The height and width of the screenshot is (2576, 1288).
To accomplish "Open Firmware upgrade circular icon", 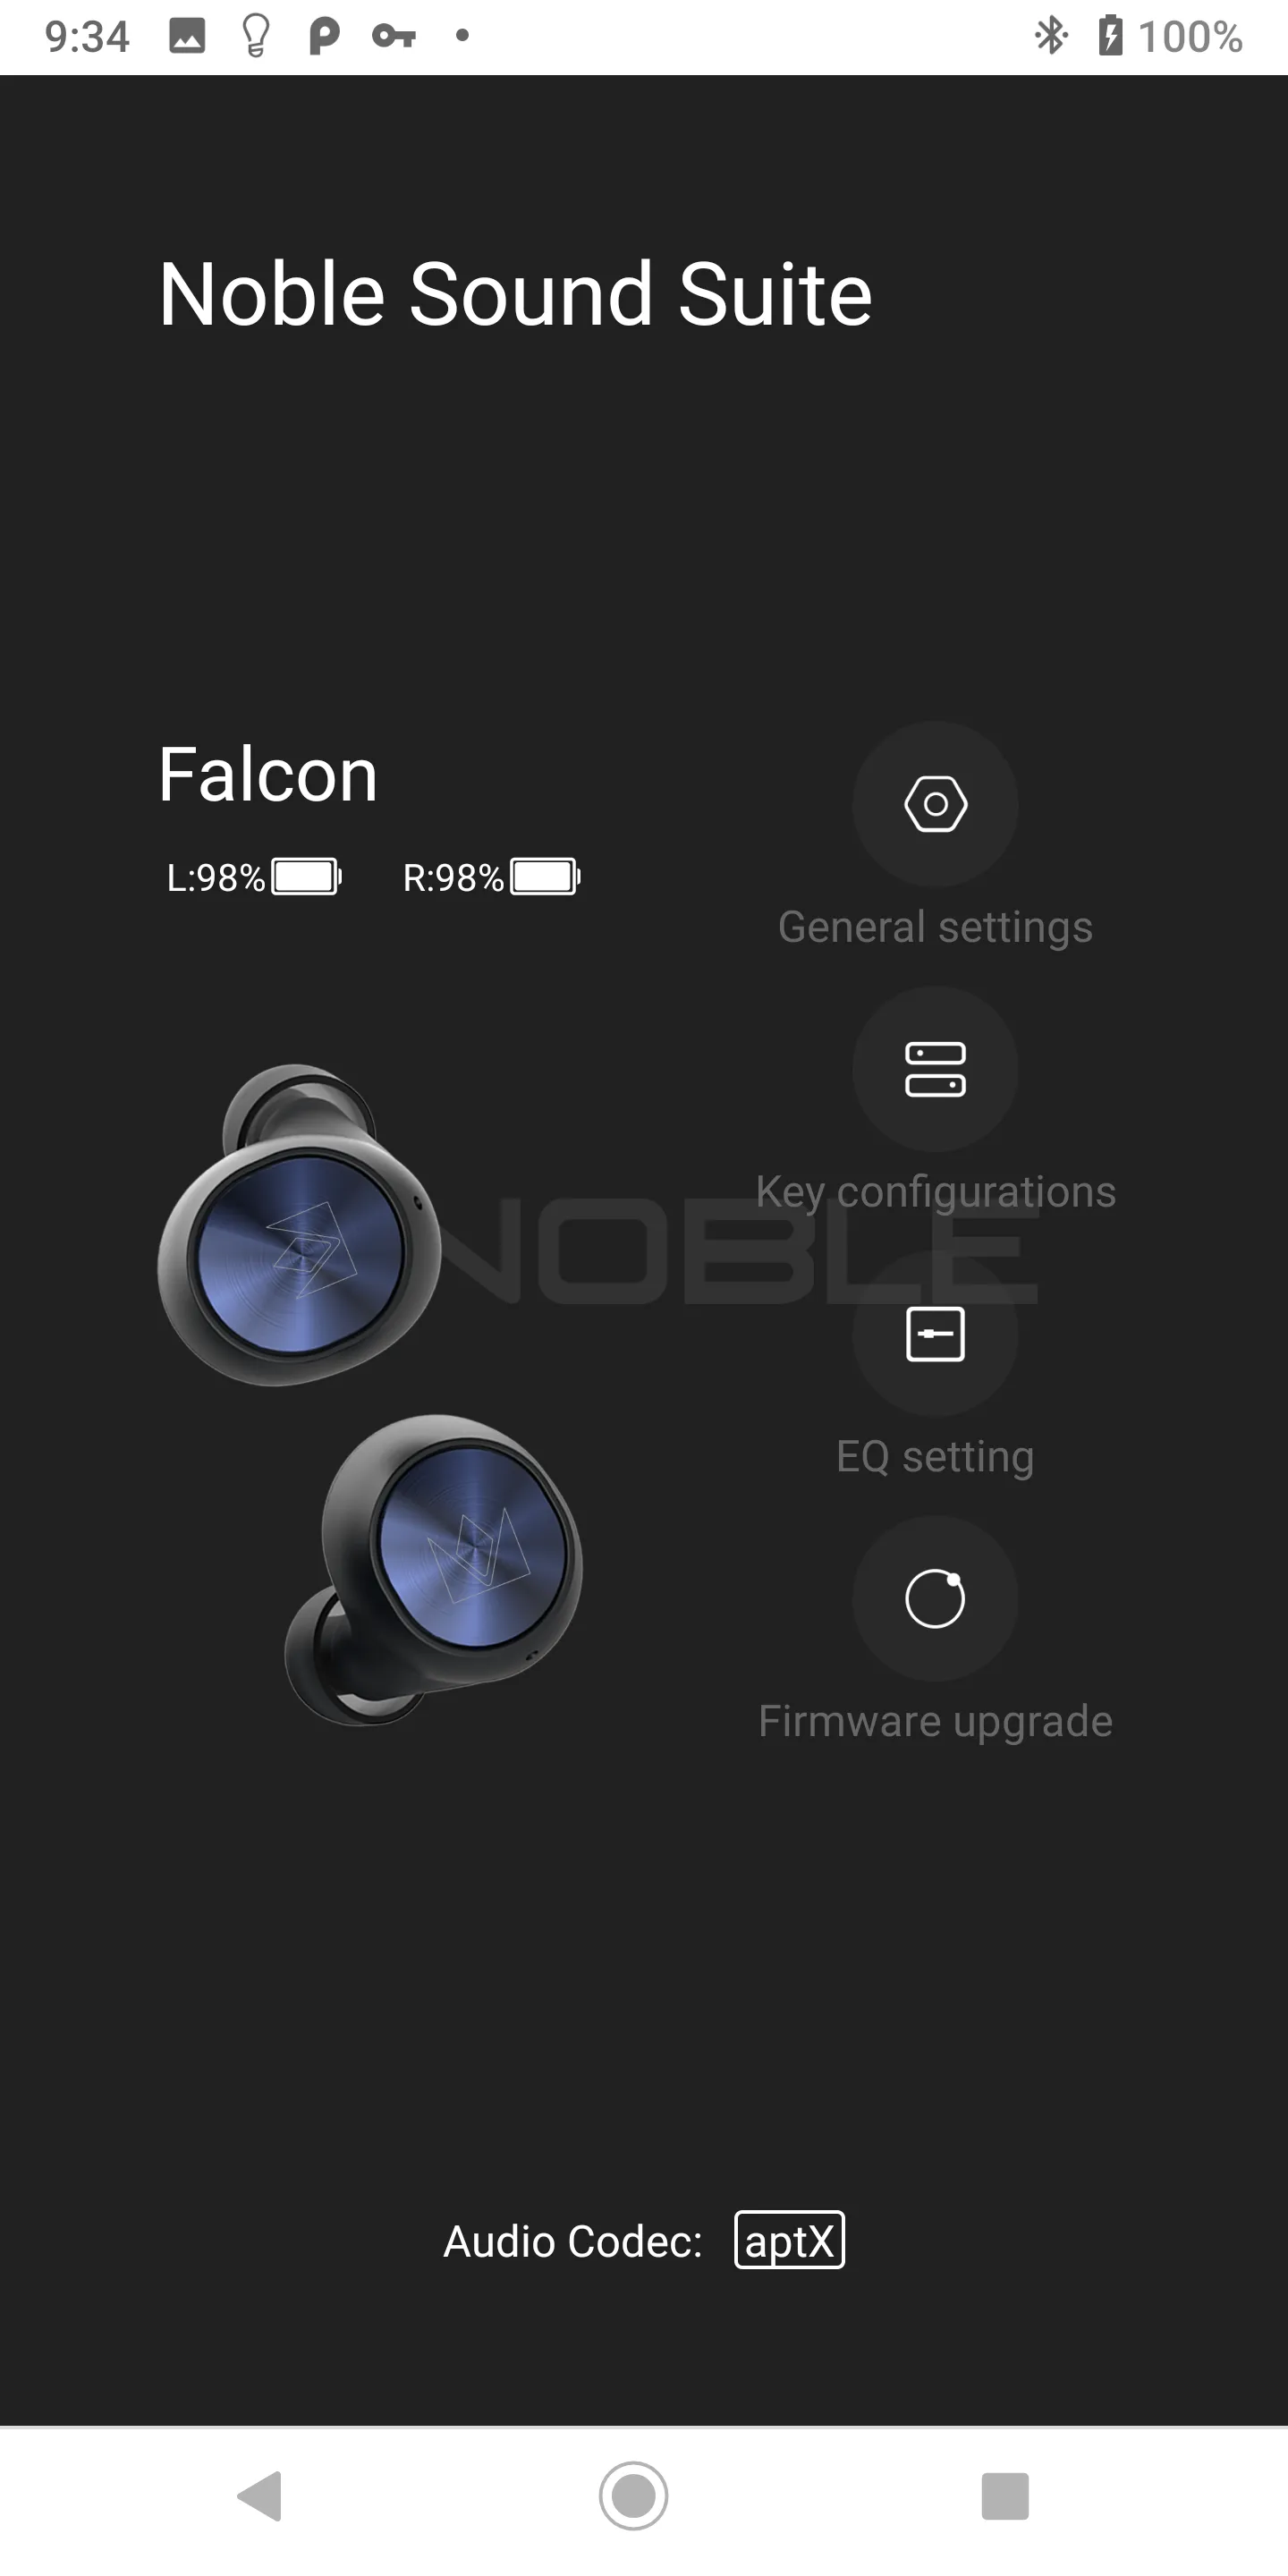I will [935, 1598].
